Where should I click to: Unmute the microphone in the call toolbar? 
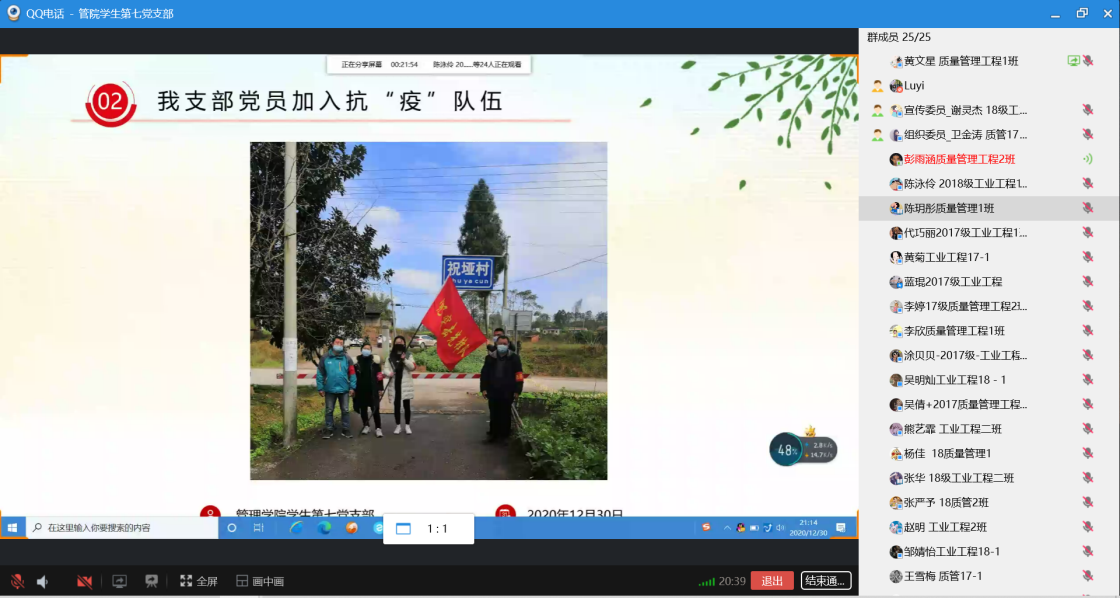click(x=17, y=581)
